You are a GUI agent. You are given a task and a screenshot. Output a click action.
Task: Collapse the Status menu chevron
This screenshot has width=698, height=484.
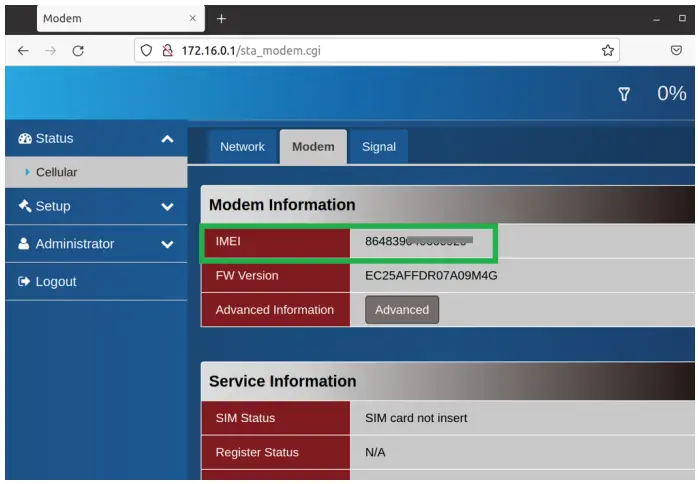(167, 139)
